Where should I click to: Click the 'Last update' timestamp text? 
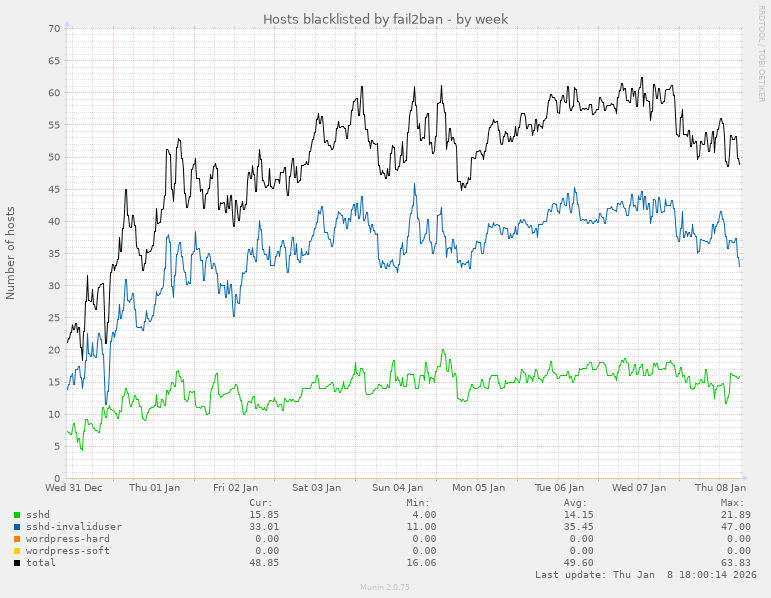tap(645, 575)
